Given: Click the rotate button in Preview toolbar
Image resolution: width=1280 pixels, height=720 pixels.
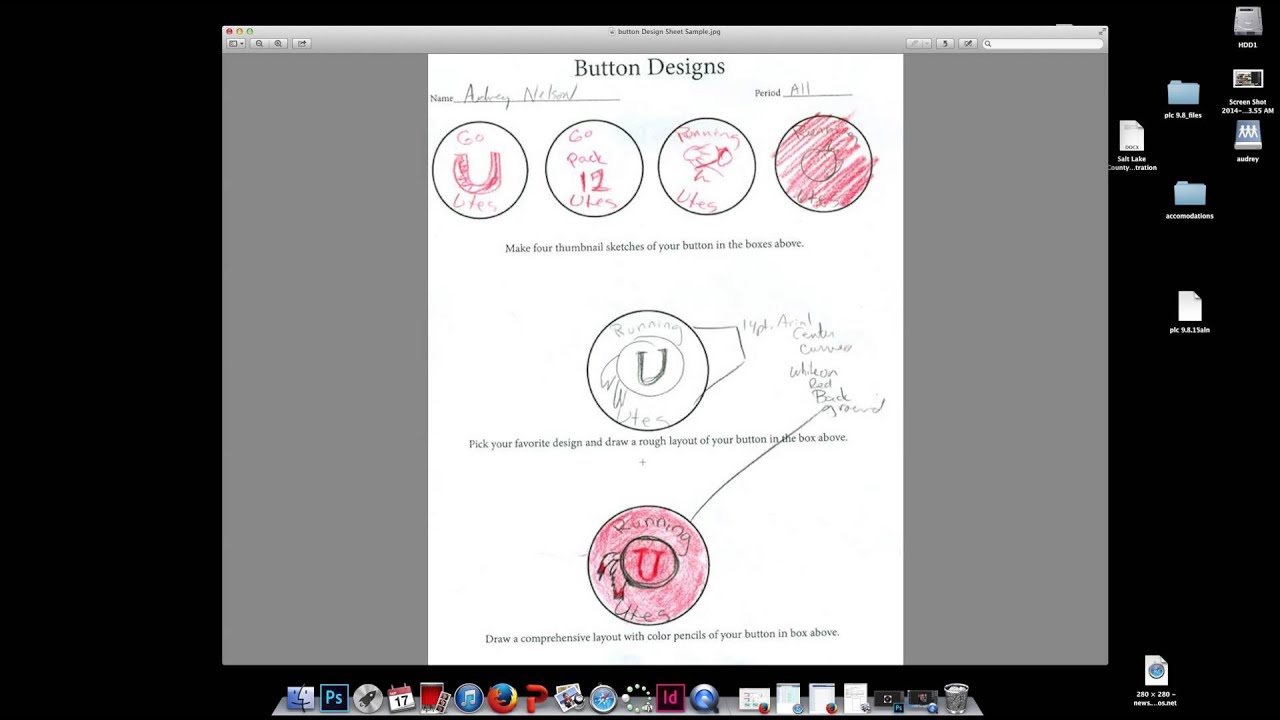Looking at the screenshot, I should pos(945,43).
